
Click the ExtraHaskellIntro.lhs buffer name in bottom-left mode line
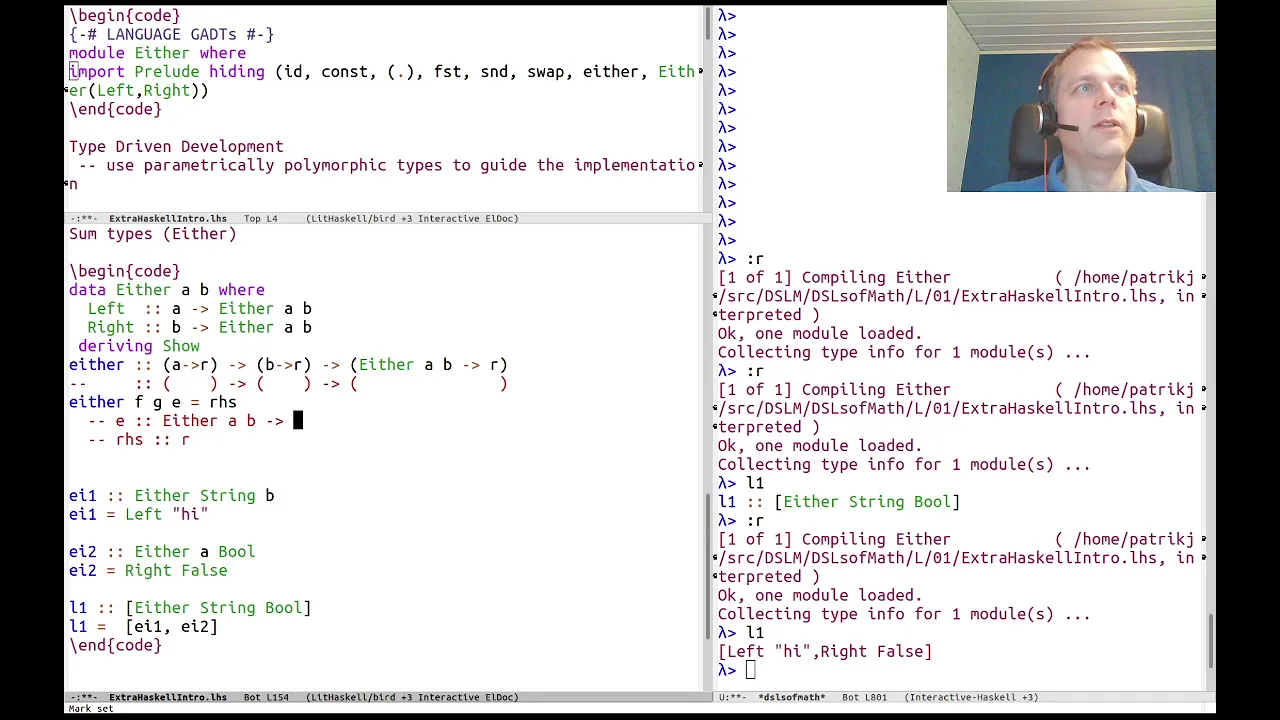pyautogui.click(x=168, y=697)
